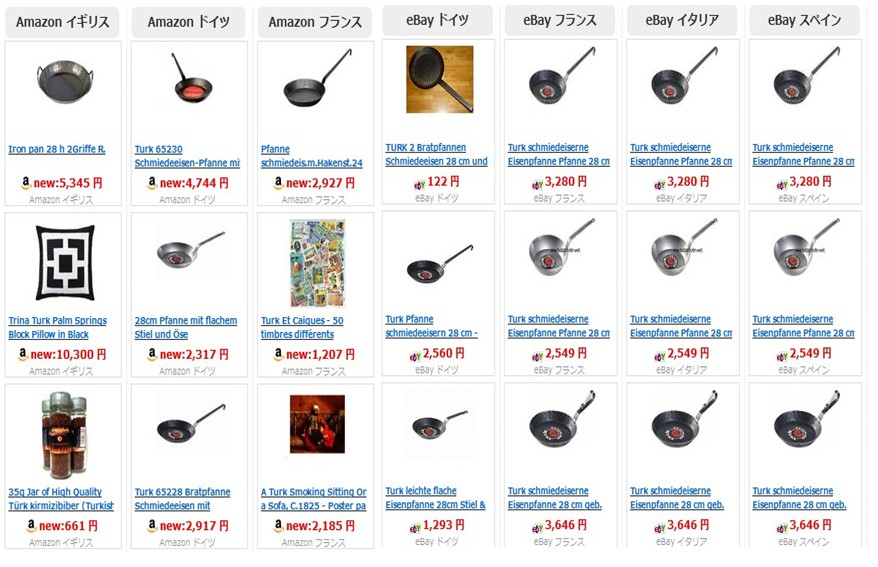Open the TURK 2 Bratpfannen listing link
The width and height of the screenshot is (878, 567).
pyautogui.click(x=436, y=154)
